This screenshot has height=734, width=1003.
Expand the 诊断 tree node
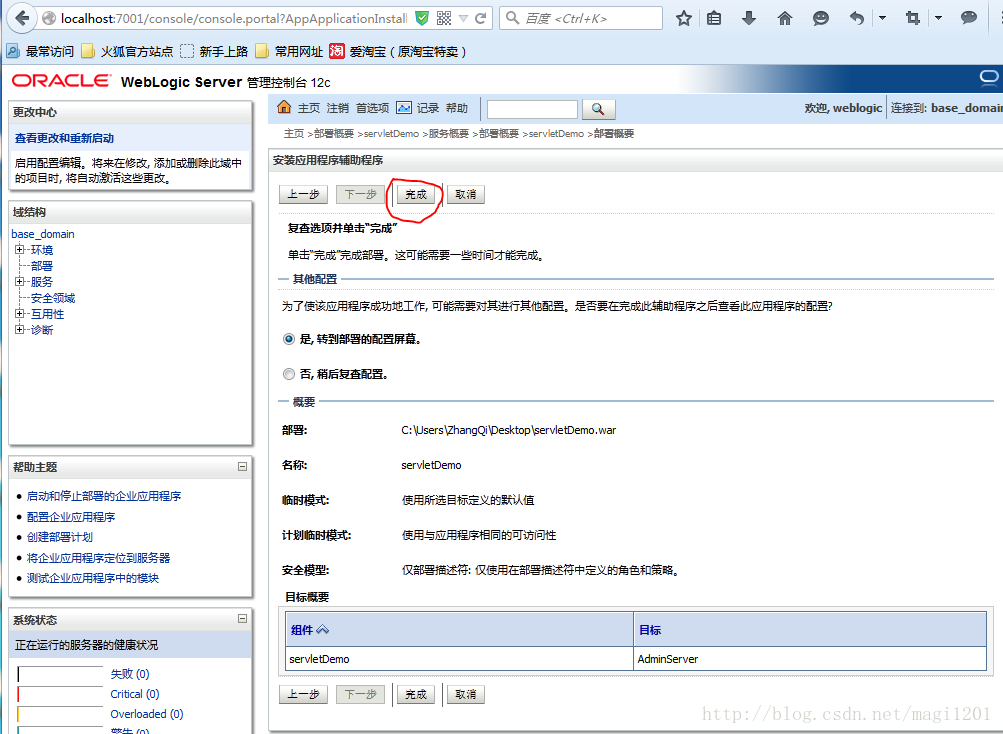tap(20, 330)
